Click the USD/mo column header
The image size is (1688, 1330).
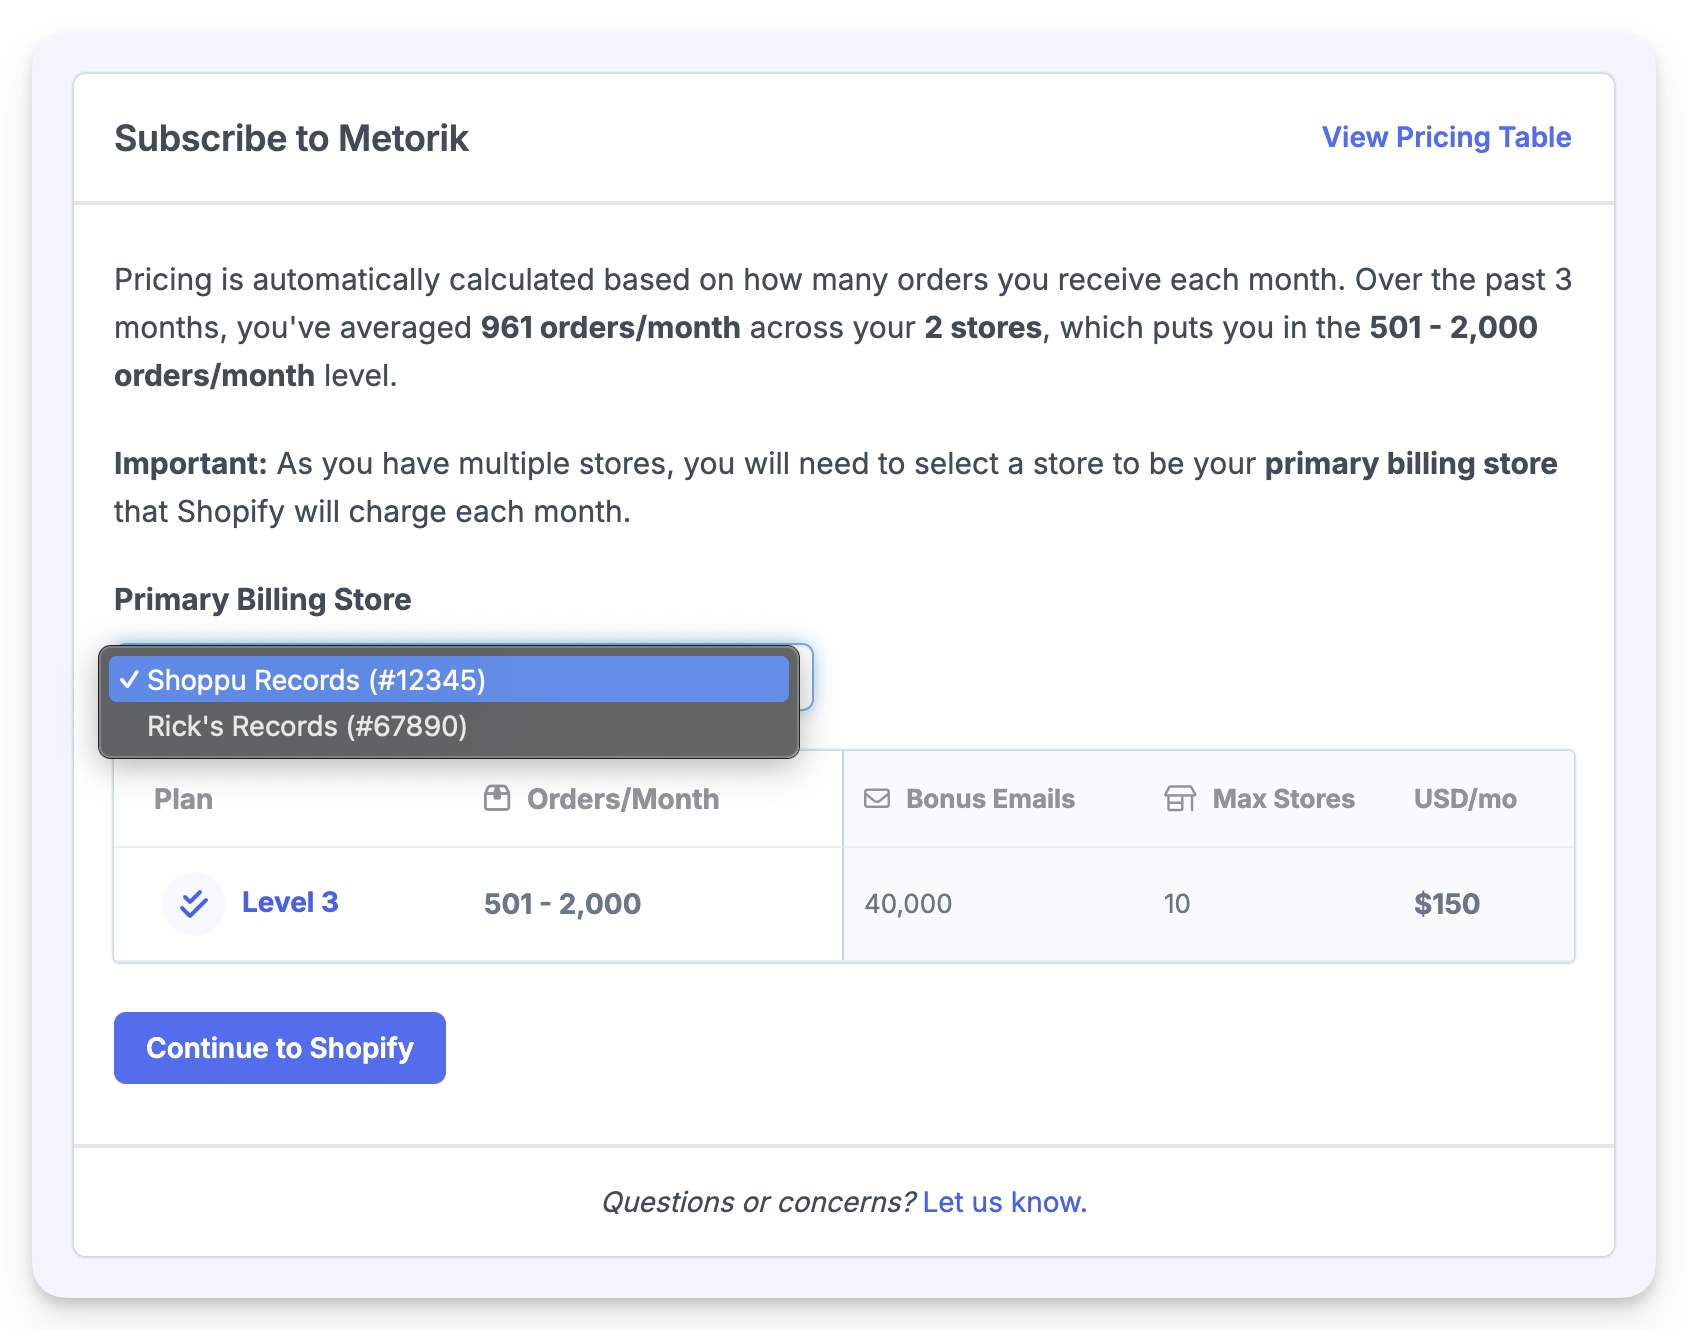click(x=1465, y=799)
